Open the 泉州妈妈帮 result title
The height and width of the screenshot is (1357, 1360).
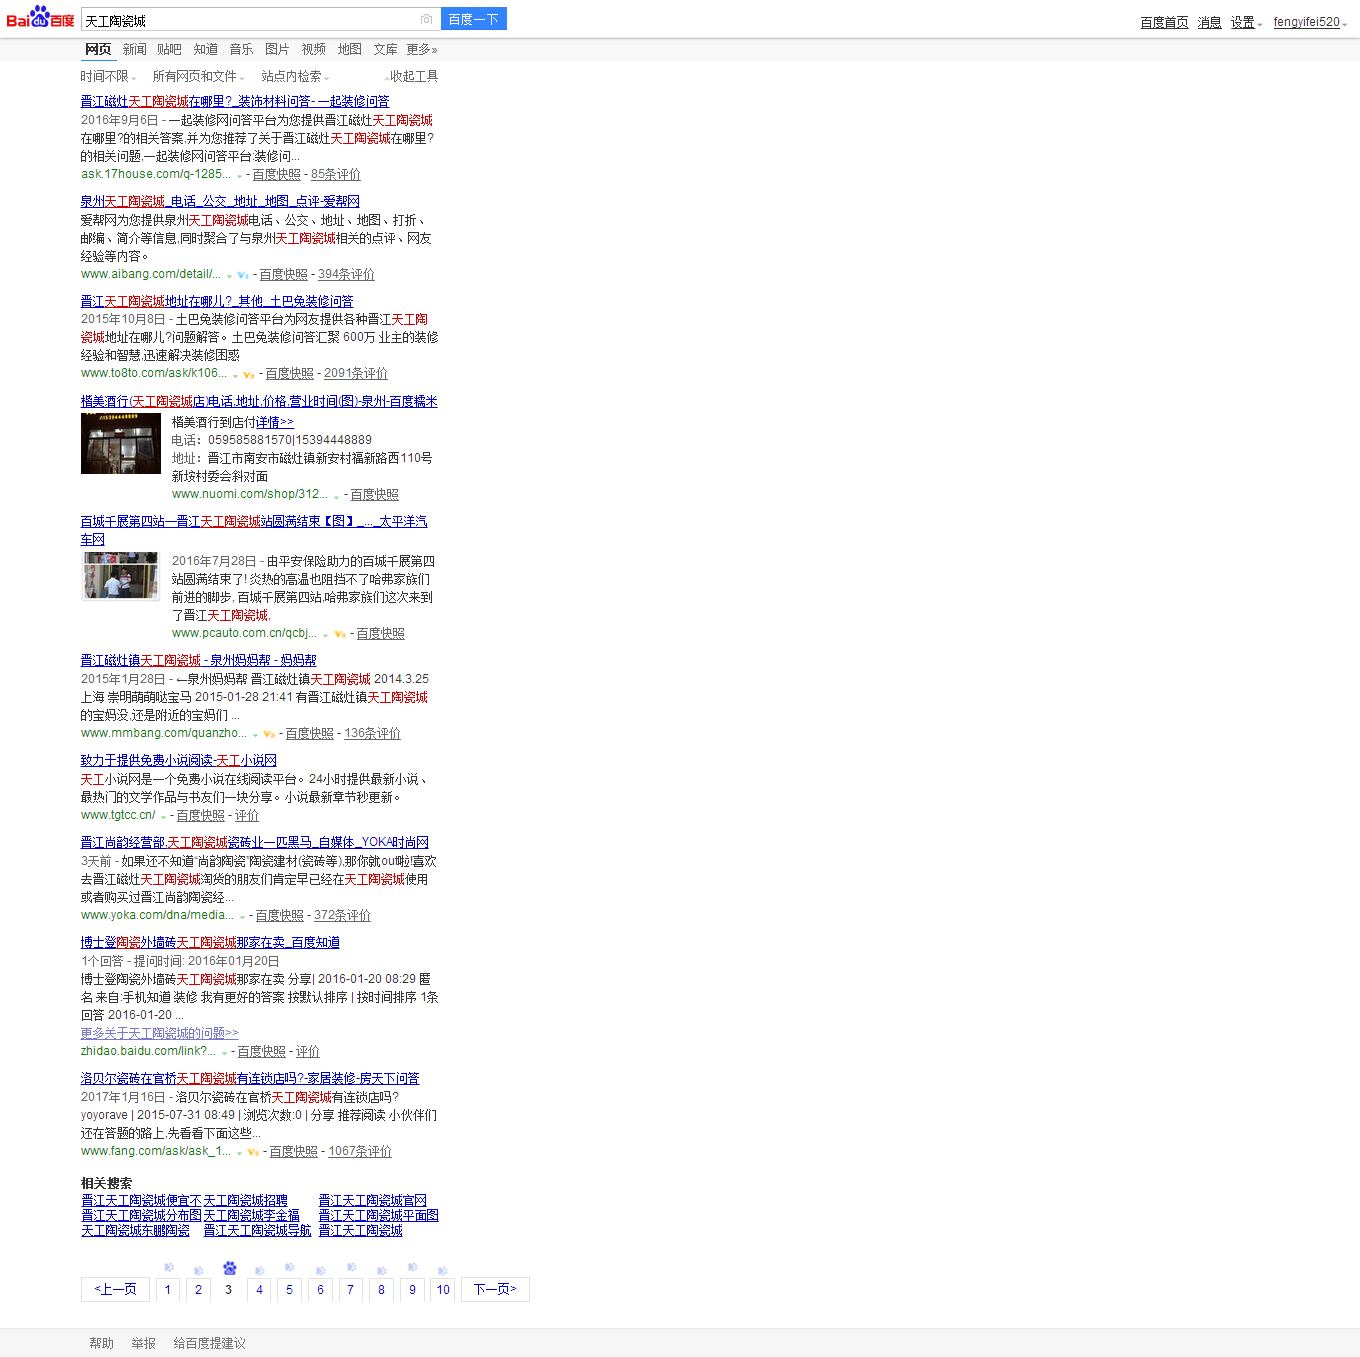198,660
